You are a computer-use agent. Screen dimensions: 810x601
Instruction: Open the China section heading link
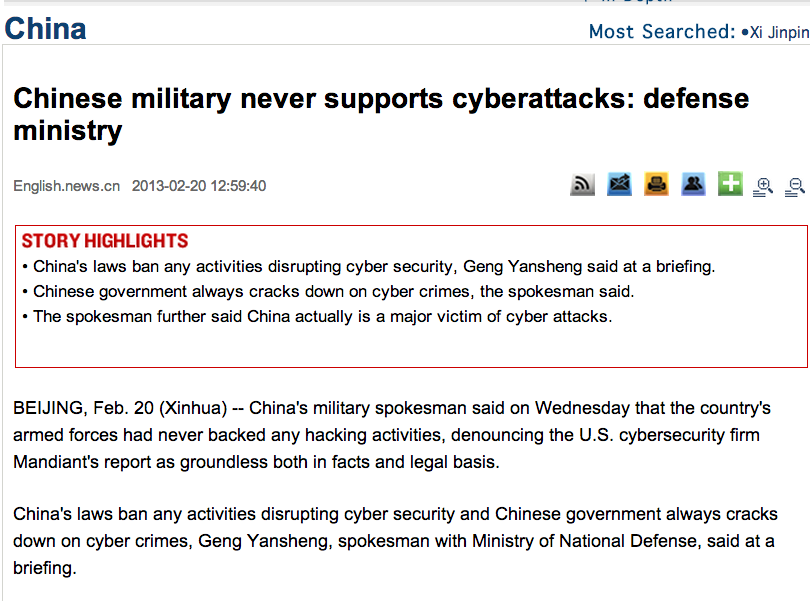(x=46, y=28)
